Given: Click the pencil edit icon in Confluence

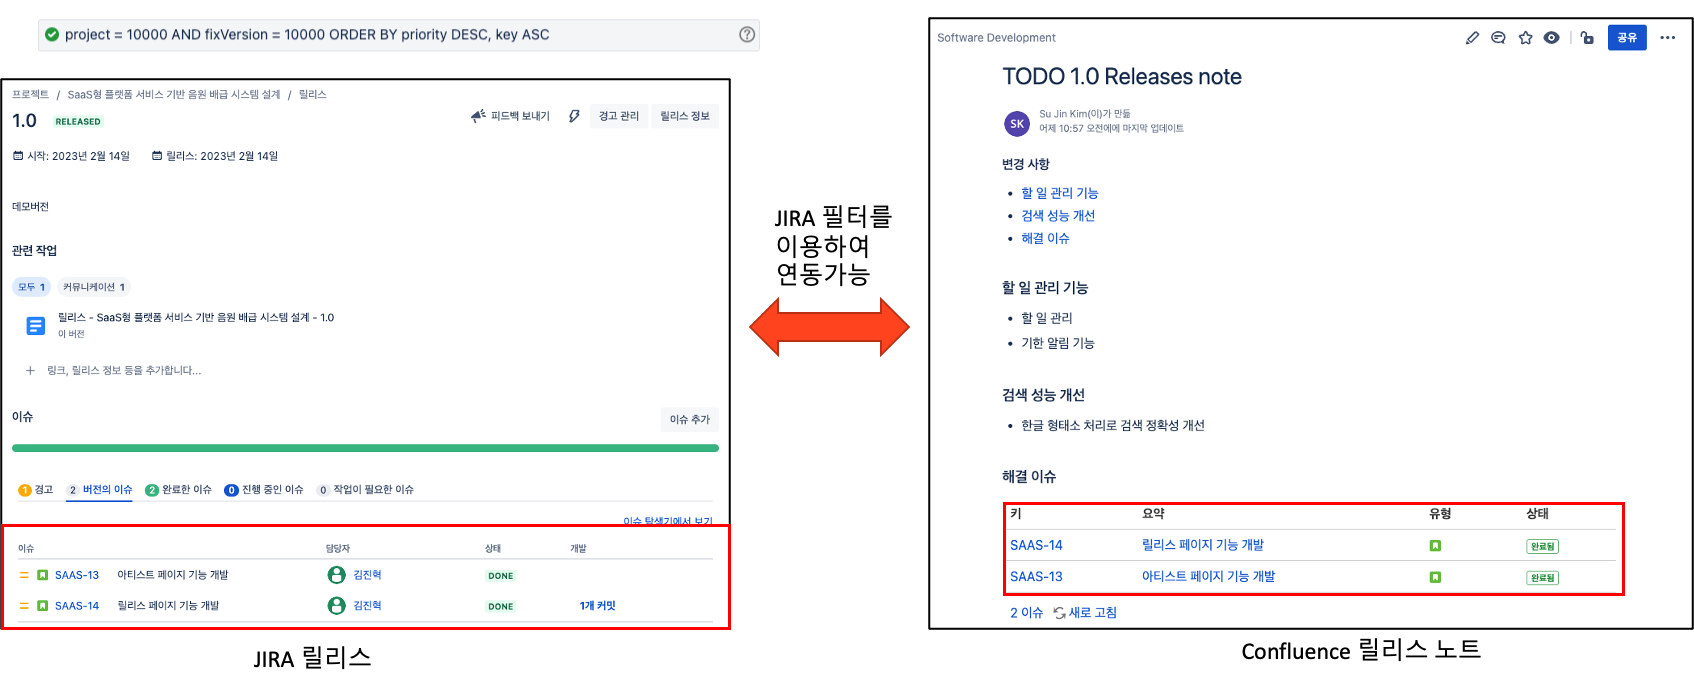Looking at the screenshot, I should [x=1472, y=38].
